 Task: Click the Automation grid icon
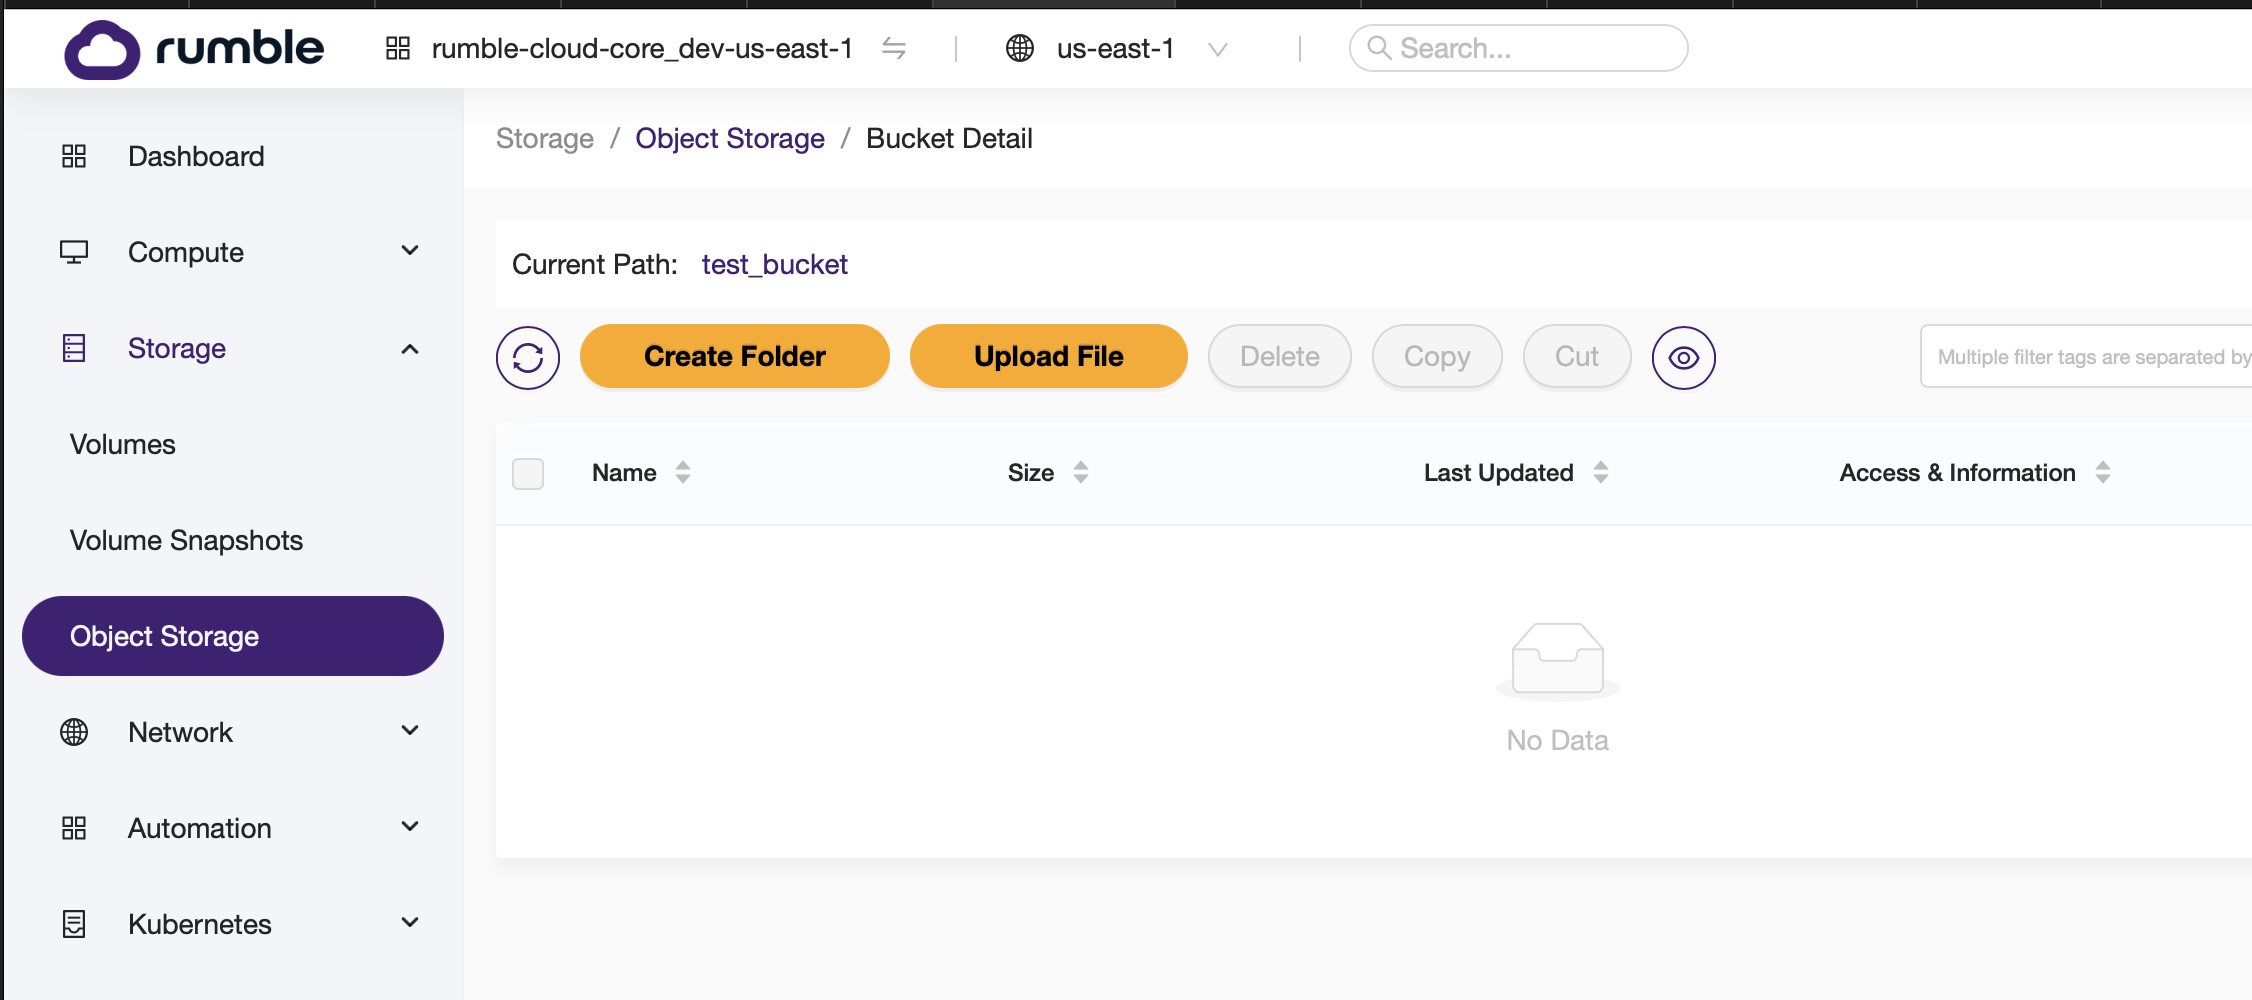74,828
